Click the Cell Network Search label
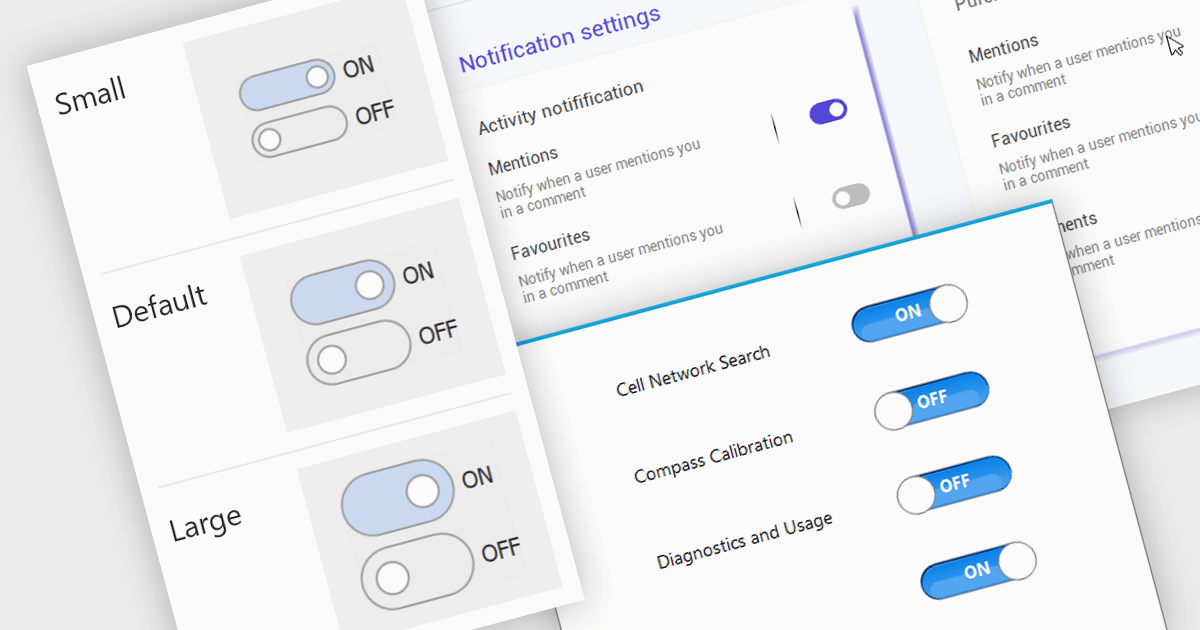 coord(693,371)
